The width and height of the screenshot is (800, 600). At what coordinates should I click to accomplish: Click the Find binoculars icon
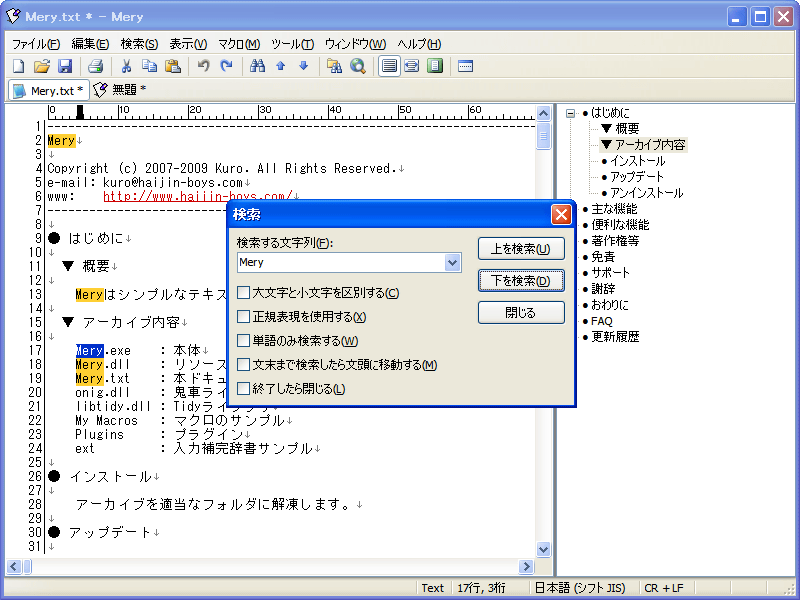(257, 66)
